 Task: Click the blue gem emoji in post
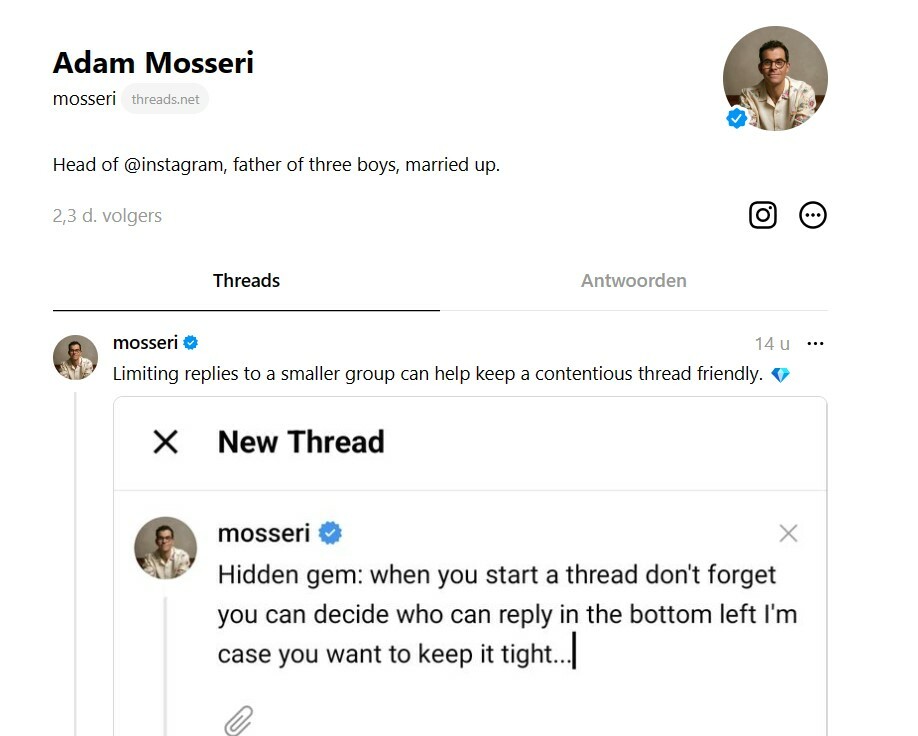click(x=780, y=375)
